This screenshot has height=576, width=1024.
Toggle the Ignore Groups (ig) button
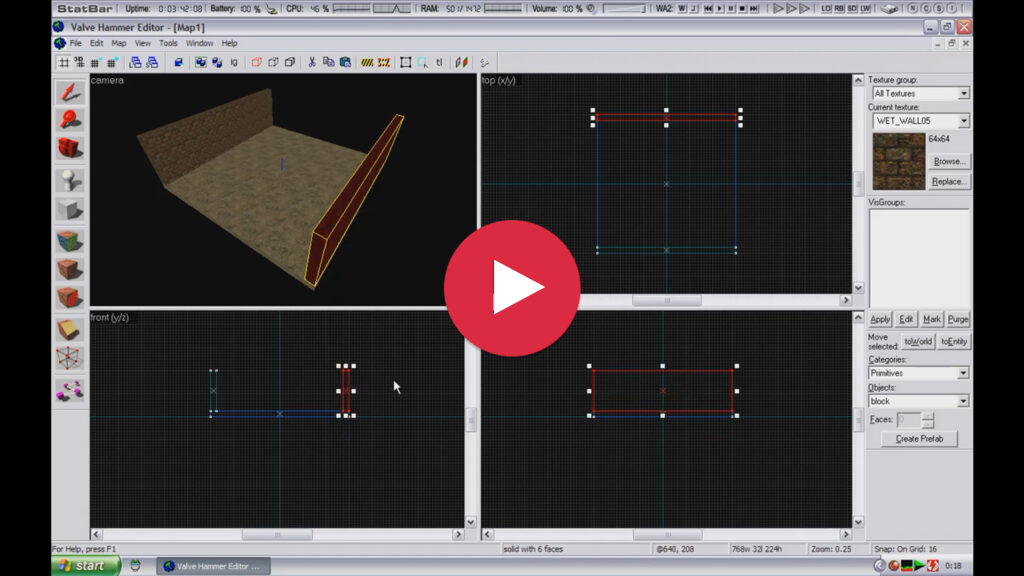tap(234, 62)
